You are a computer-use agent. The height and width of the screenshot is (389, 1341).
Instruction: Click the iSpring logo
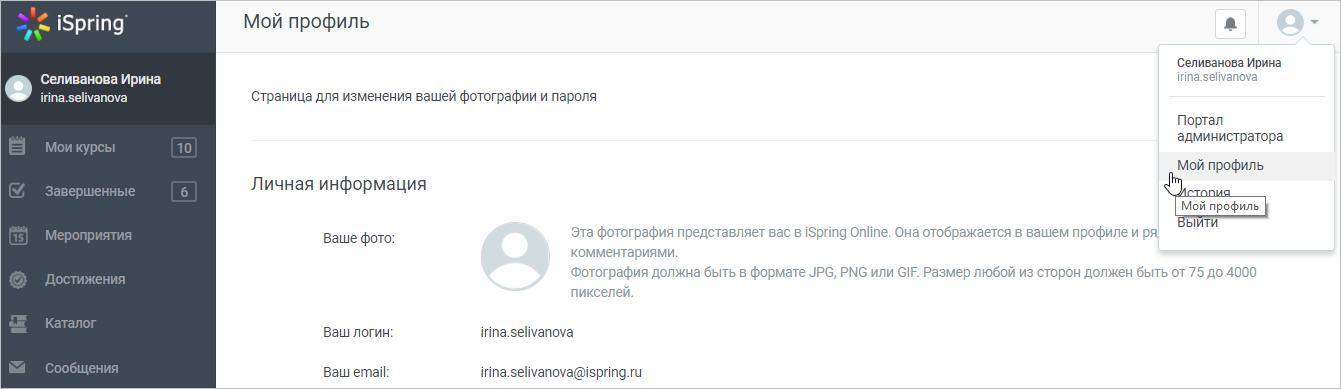(73, 25)
